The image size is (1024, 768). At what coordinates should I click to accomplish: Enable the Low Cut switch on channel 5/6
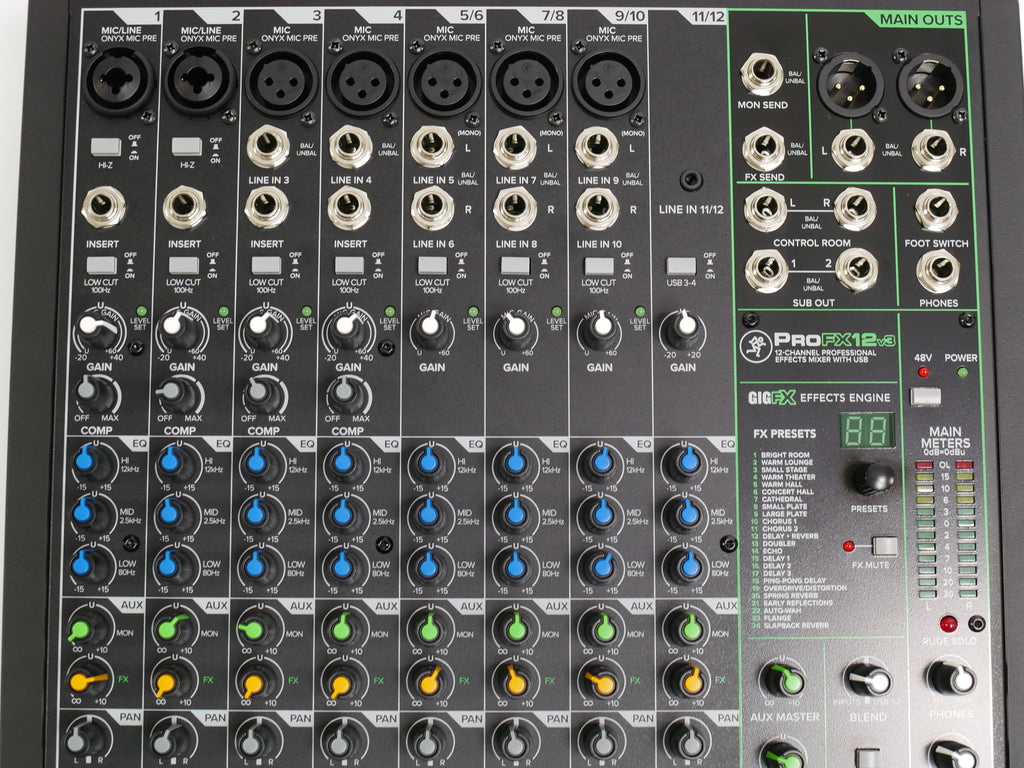pos(431,266)
